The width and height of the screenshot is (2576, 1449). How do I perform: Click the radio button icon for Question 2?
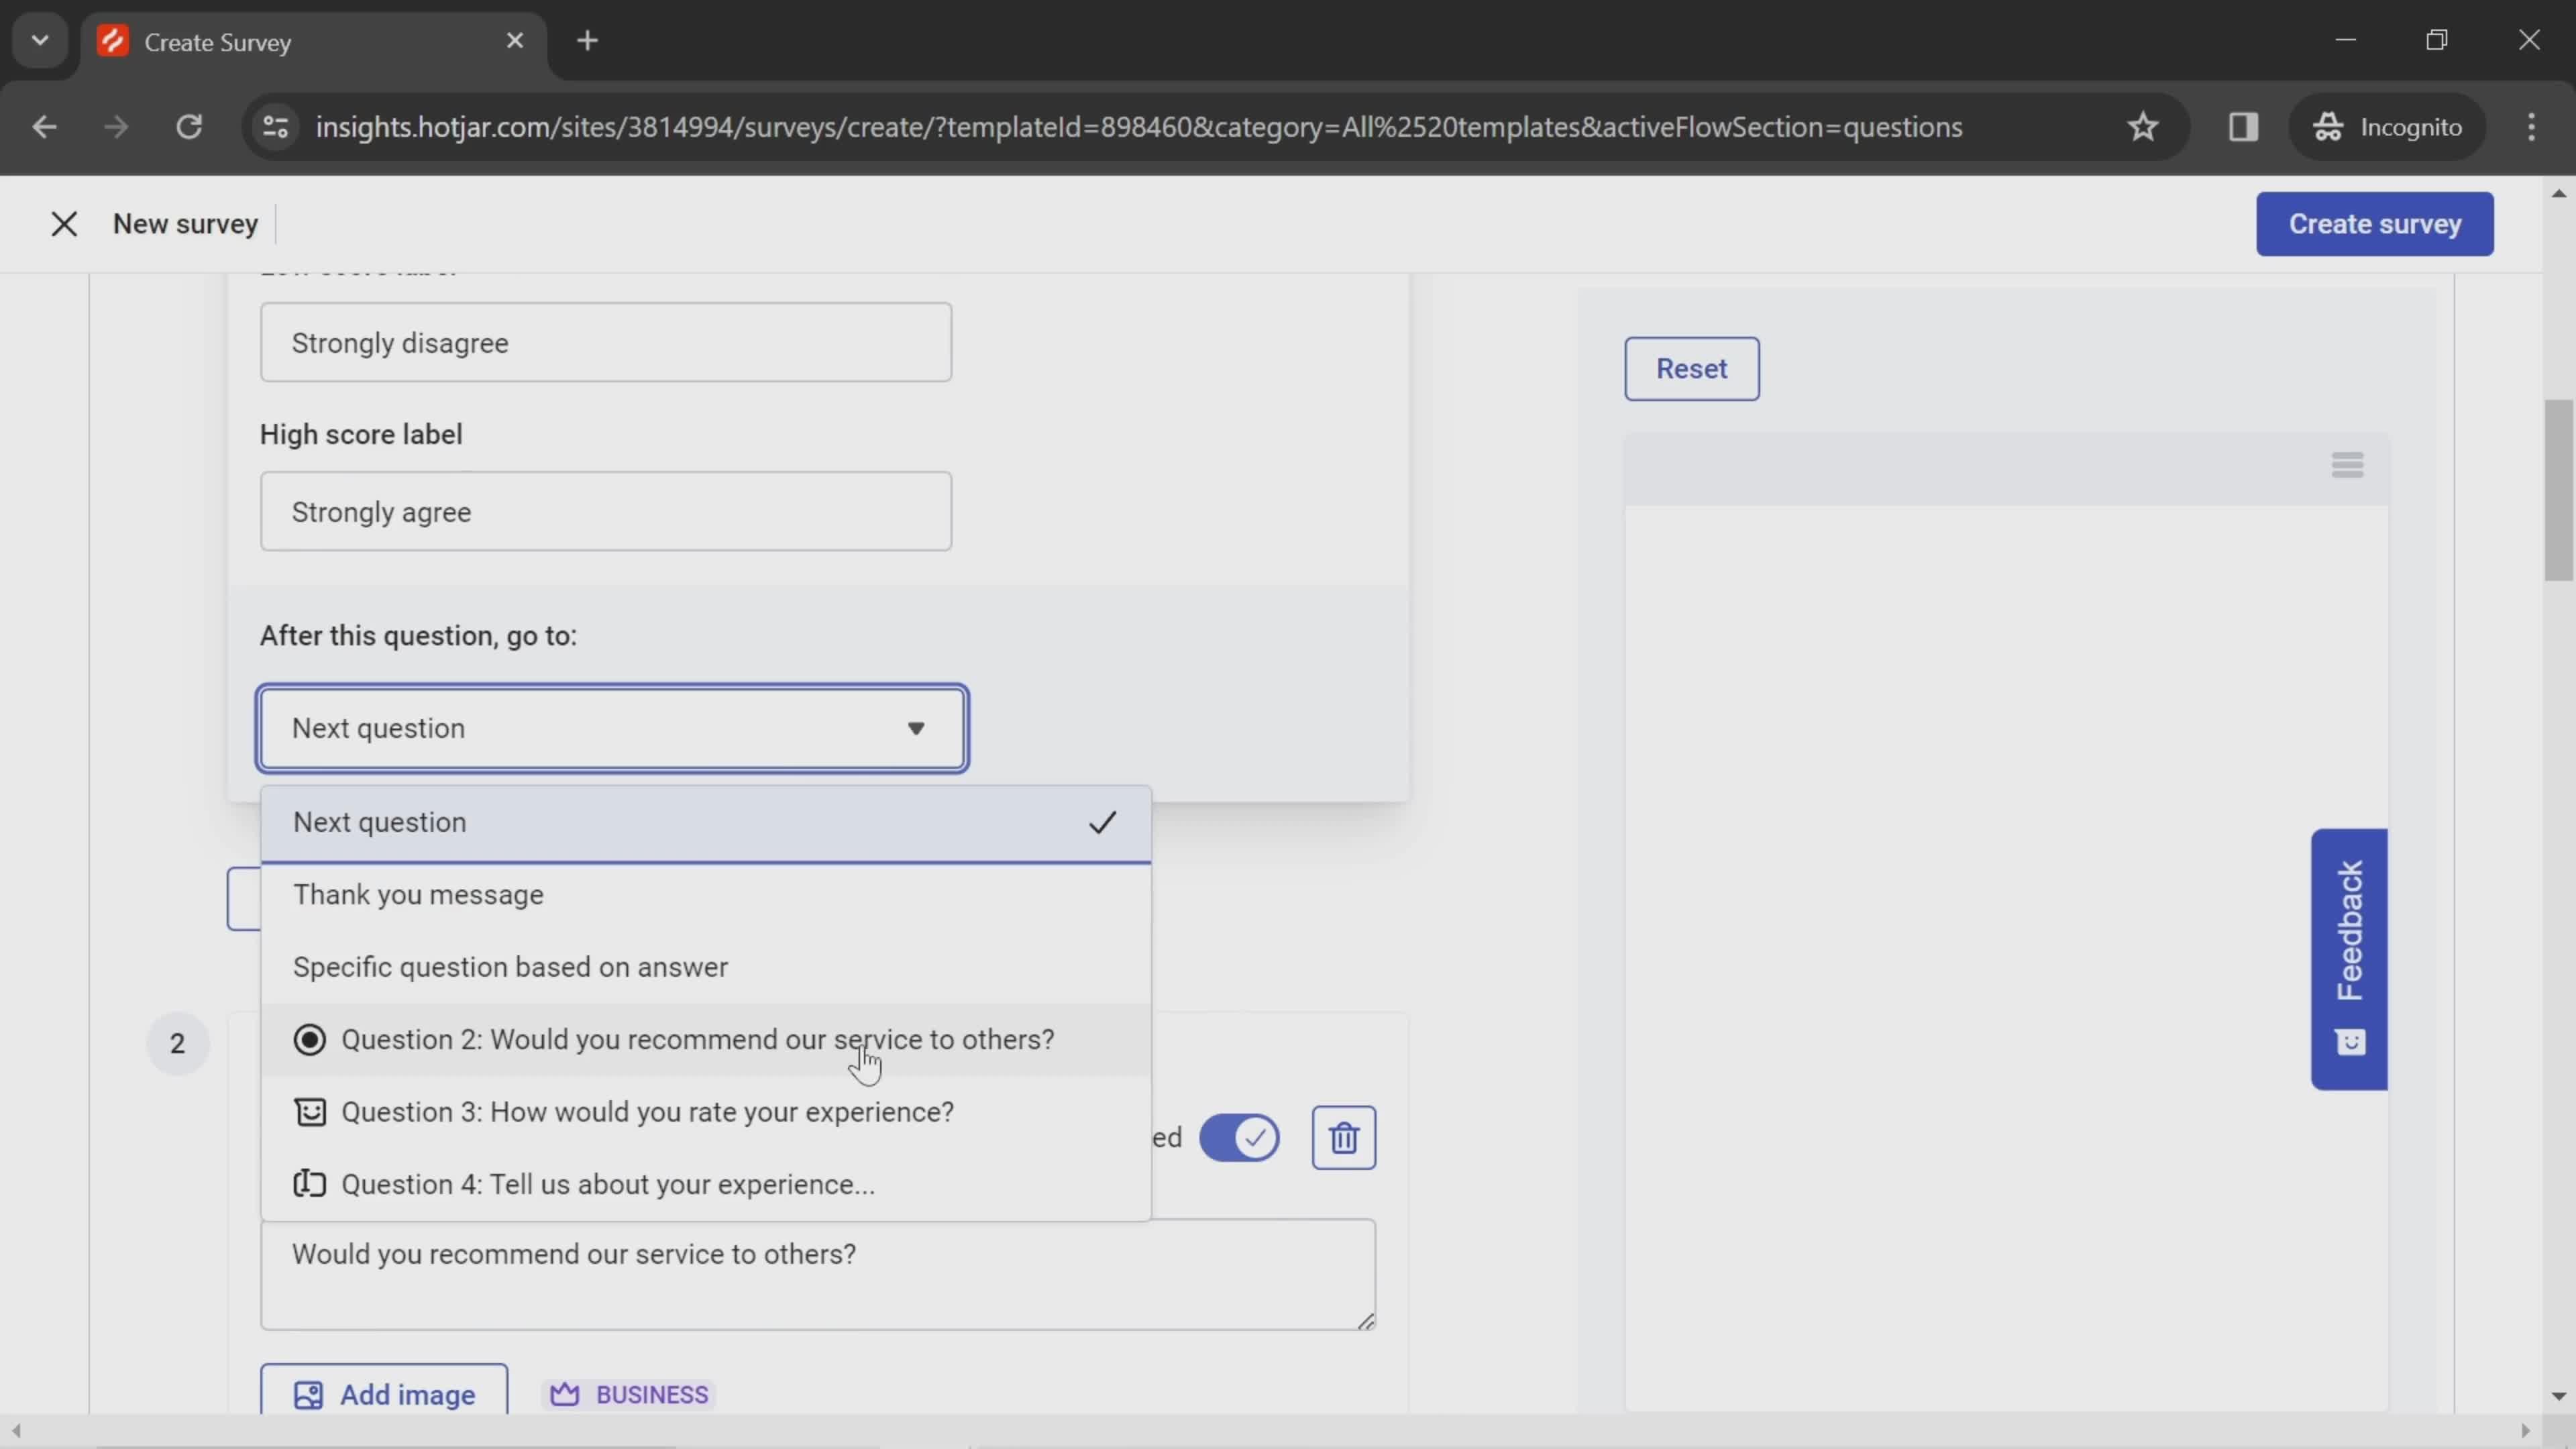click(310, 1038)
